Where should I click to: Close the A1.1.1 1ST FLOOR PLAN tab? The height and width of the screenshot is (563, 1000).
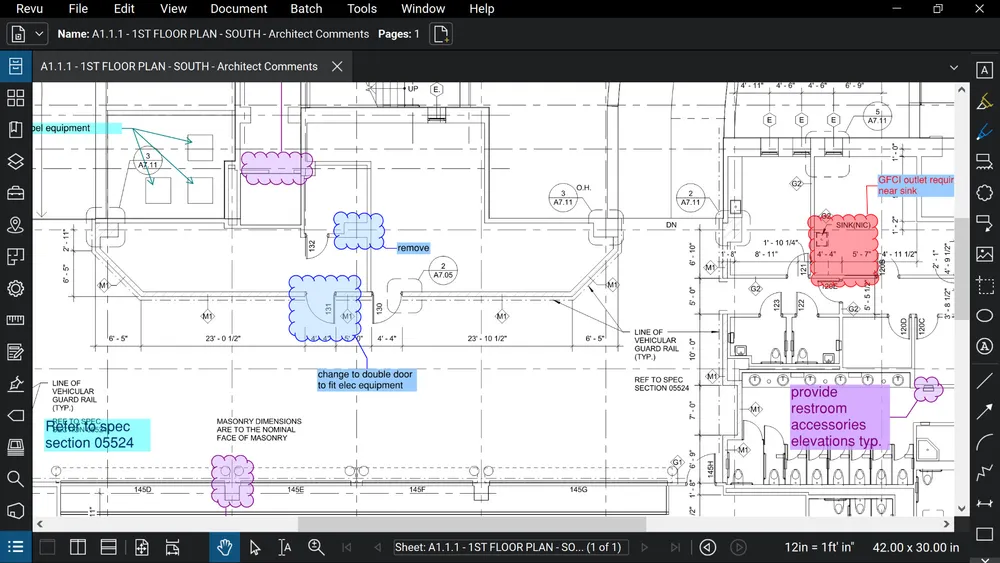click(337, 67)
